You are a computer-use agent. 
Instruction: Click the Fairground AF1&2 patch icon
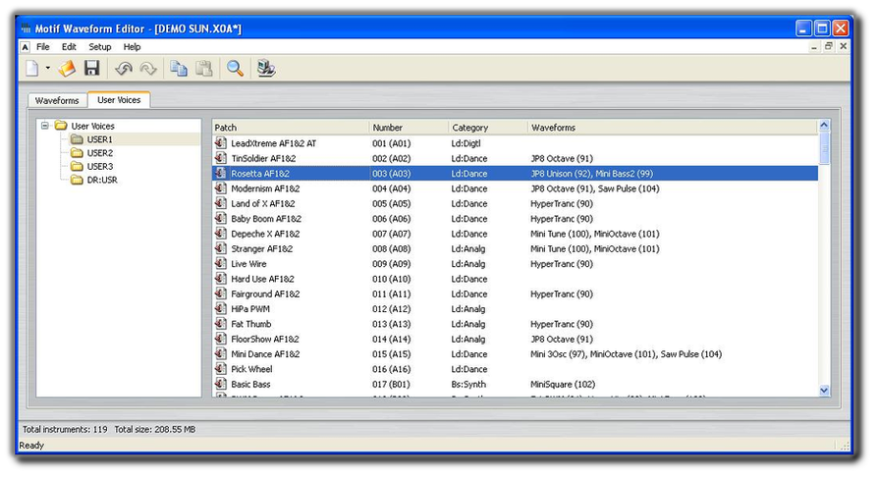pos(221,294)
